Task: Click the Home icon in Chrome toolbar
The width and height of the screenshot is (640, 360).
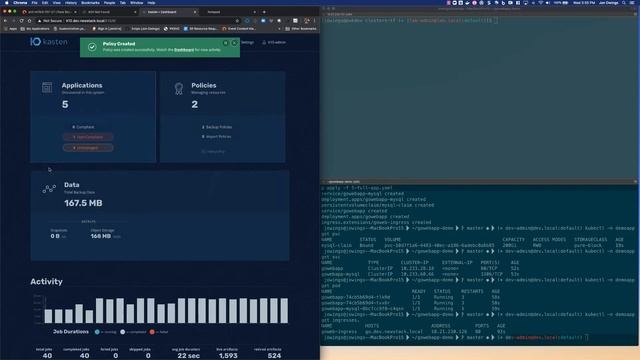Action: click(x=29, y=20)
